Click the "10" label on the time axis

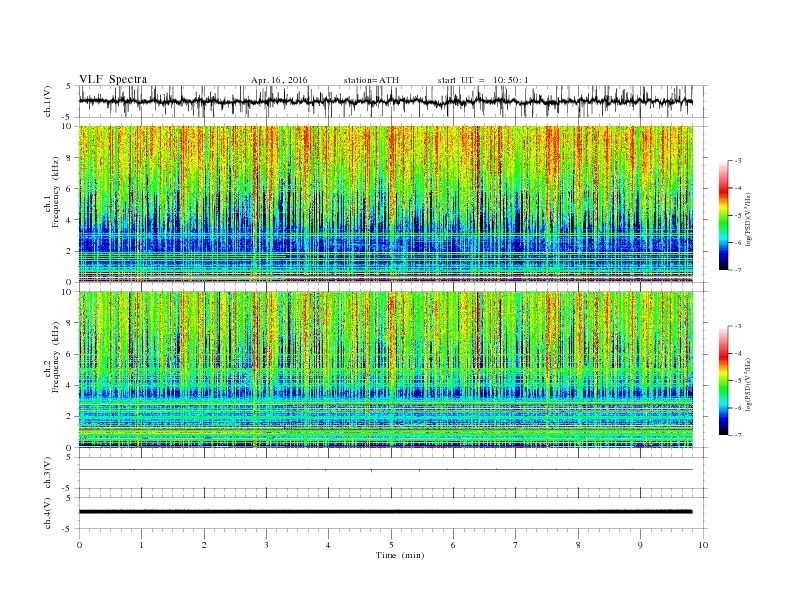click(703, 545)
